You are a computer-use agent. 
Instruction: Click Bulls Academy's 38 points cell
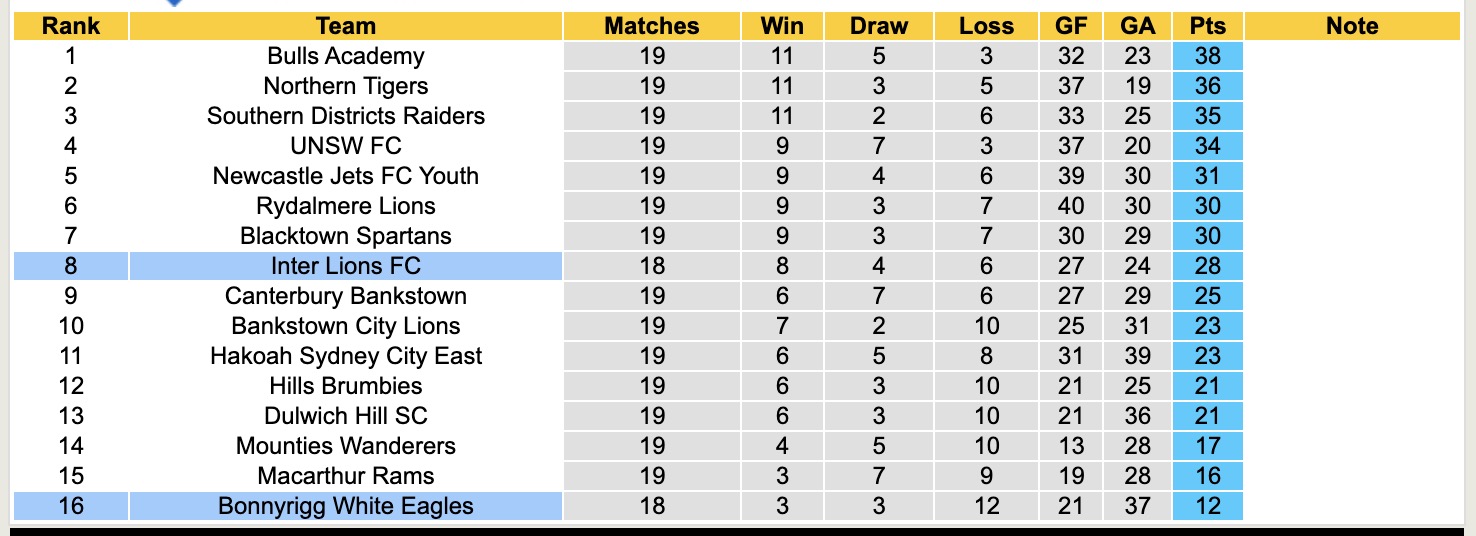tap(1208, 56)
